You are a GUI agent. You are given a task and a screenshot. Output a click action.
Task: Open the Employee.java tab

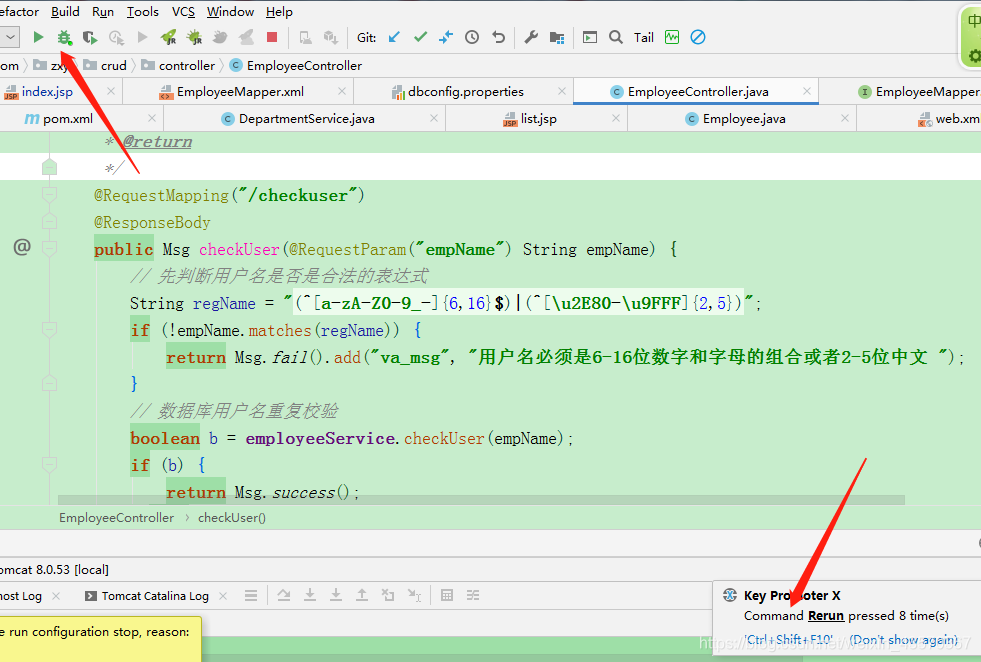click(x=744, y=118)
